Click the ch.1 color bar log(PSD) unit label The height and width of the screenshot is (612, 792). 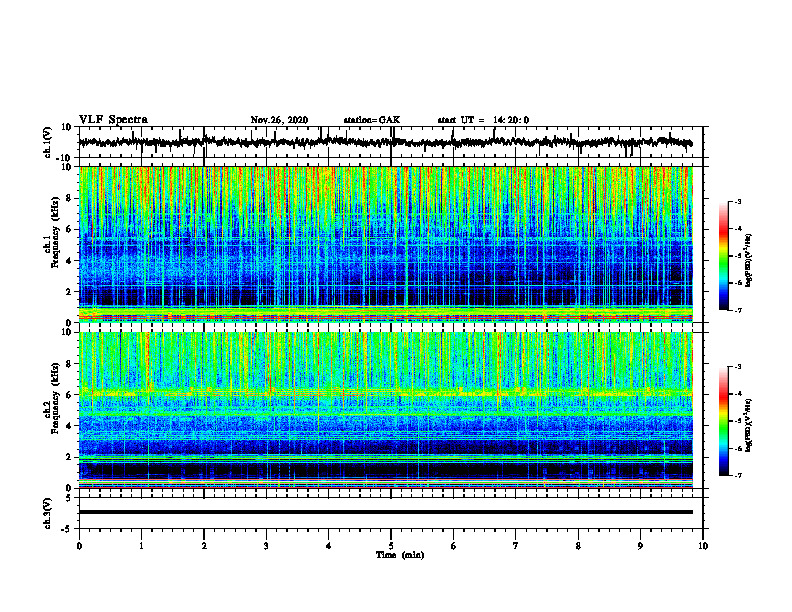click(749, 261)
